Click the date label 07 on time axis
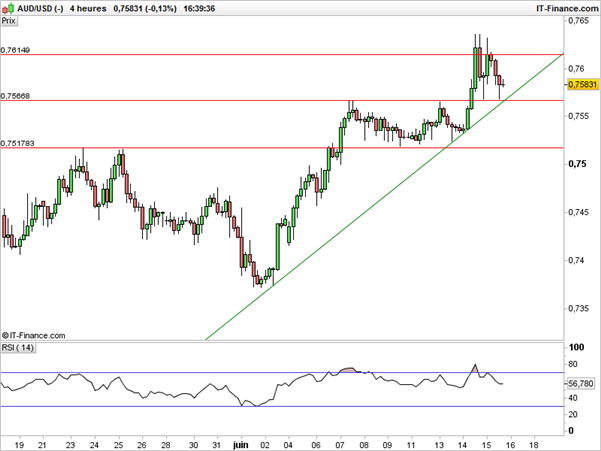The image size is (601, 451). point(340,445)
